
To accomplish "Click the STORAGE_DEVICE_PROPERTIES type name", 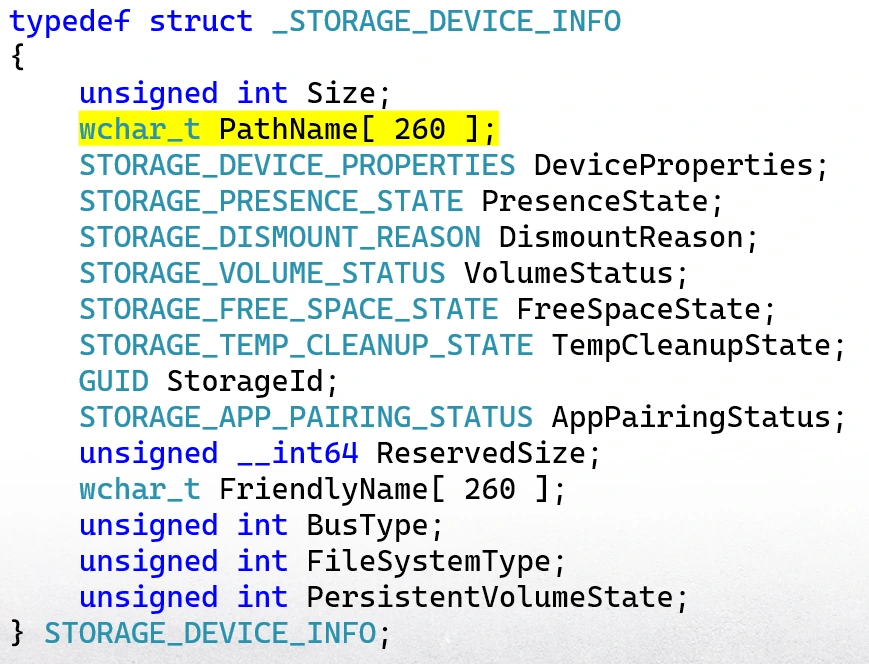I will (297, 165).
